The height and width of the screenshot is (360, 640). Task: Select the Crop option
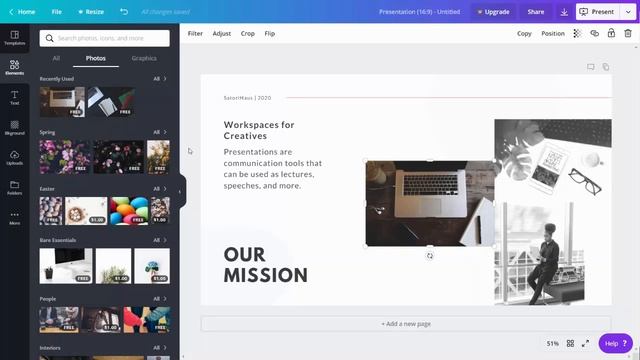[247, 33]
